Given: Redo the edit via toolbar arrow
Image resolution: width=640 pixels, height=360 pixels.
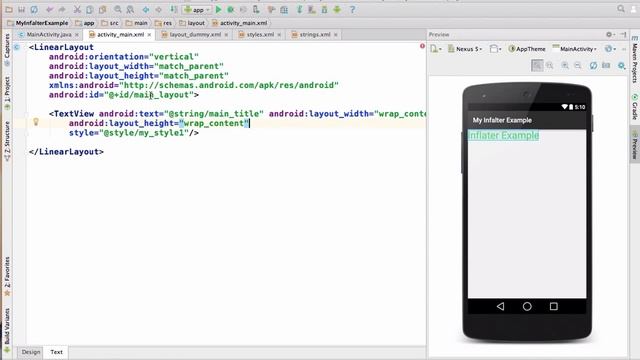Looking at the screenshot, I should point(62,9).
